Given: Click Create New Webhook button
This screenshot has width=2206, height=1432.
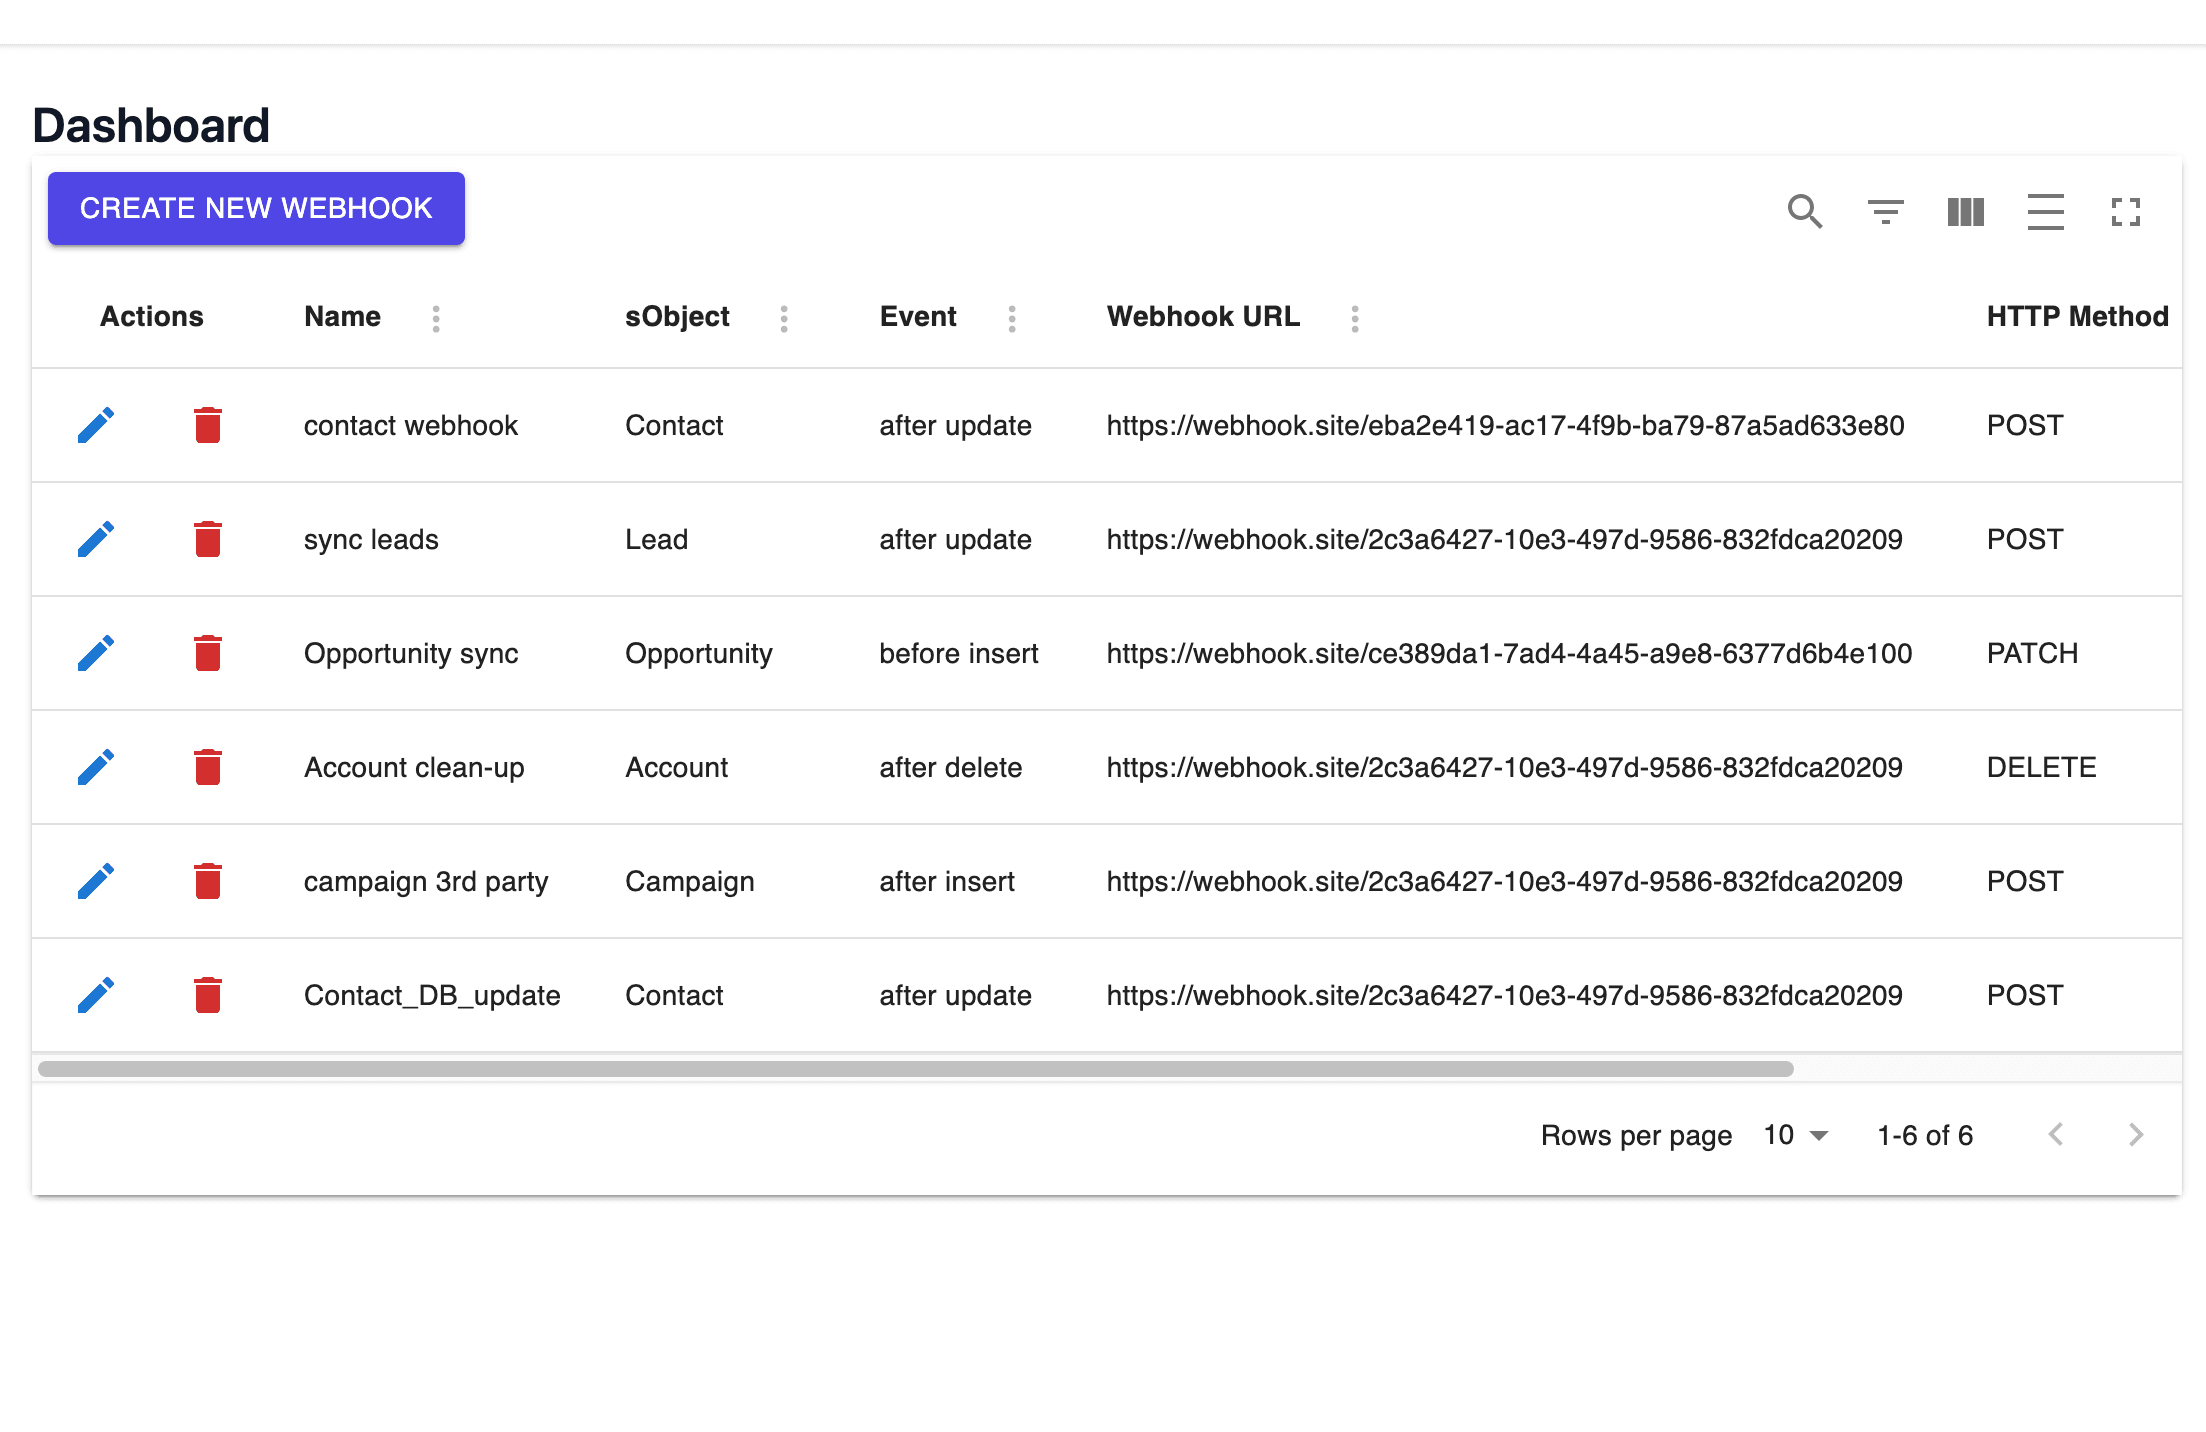Looking at the screenshot, I should 256,208.
